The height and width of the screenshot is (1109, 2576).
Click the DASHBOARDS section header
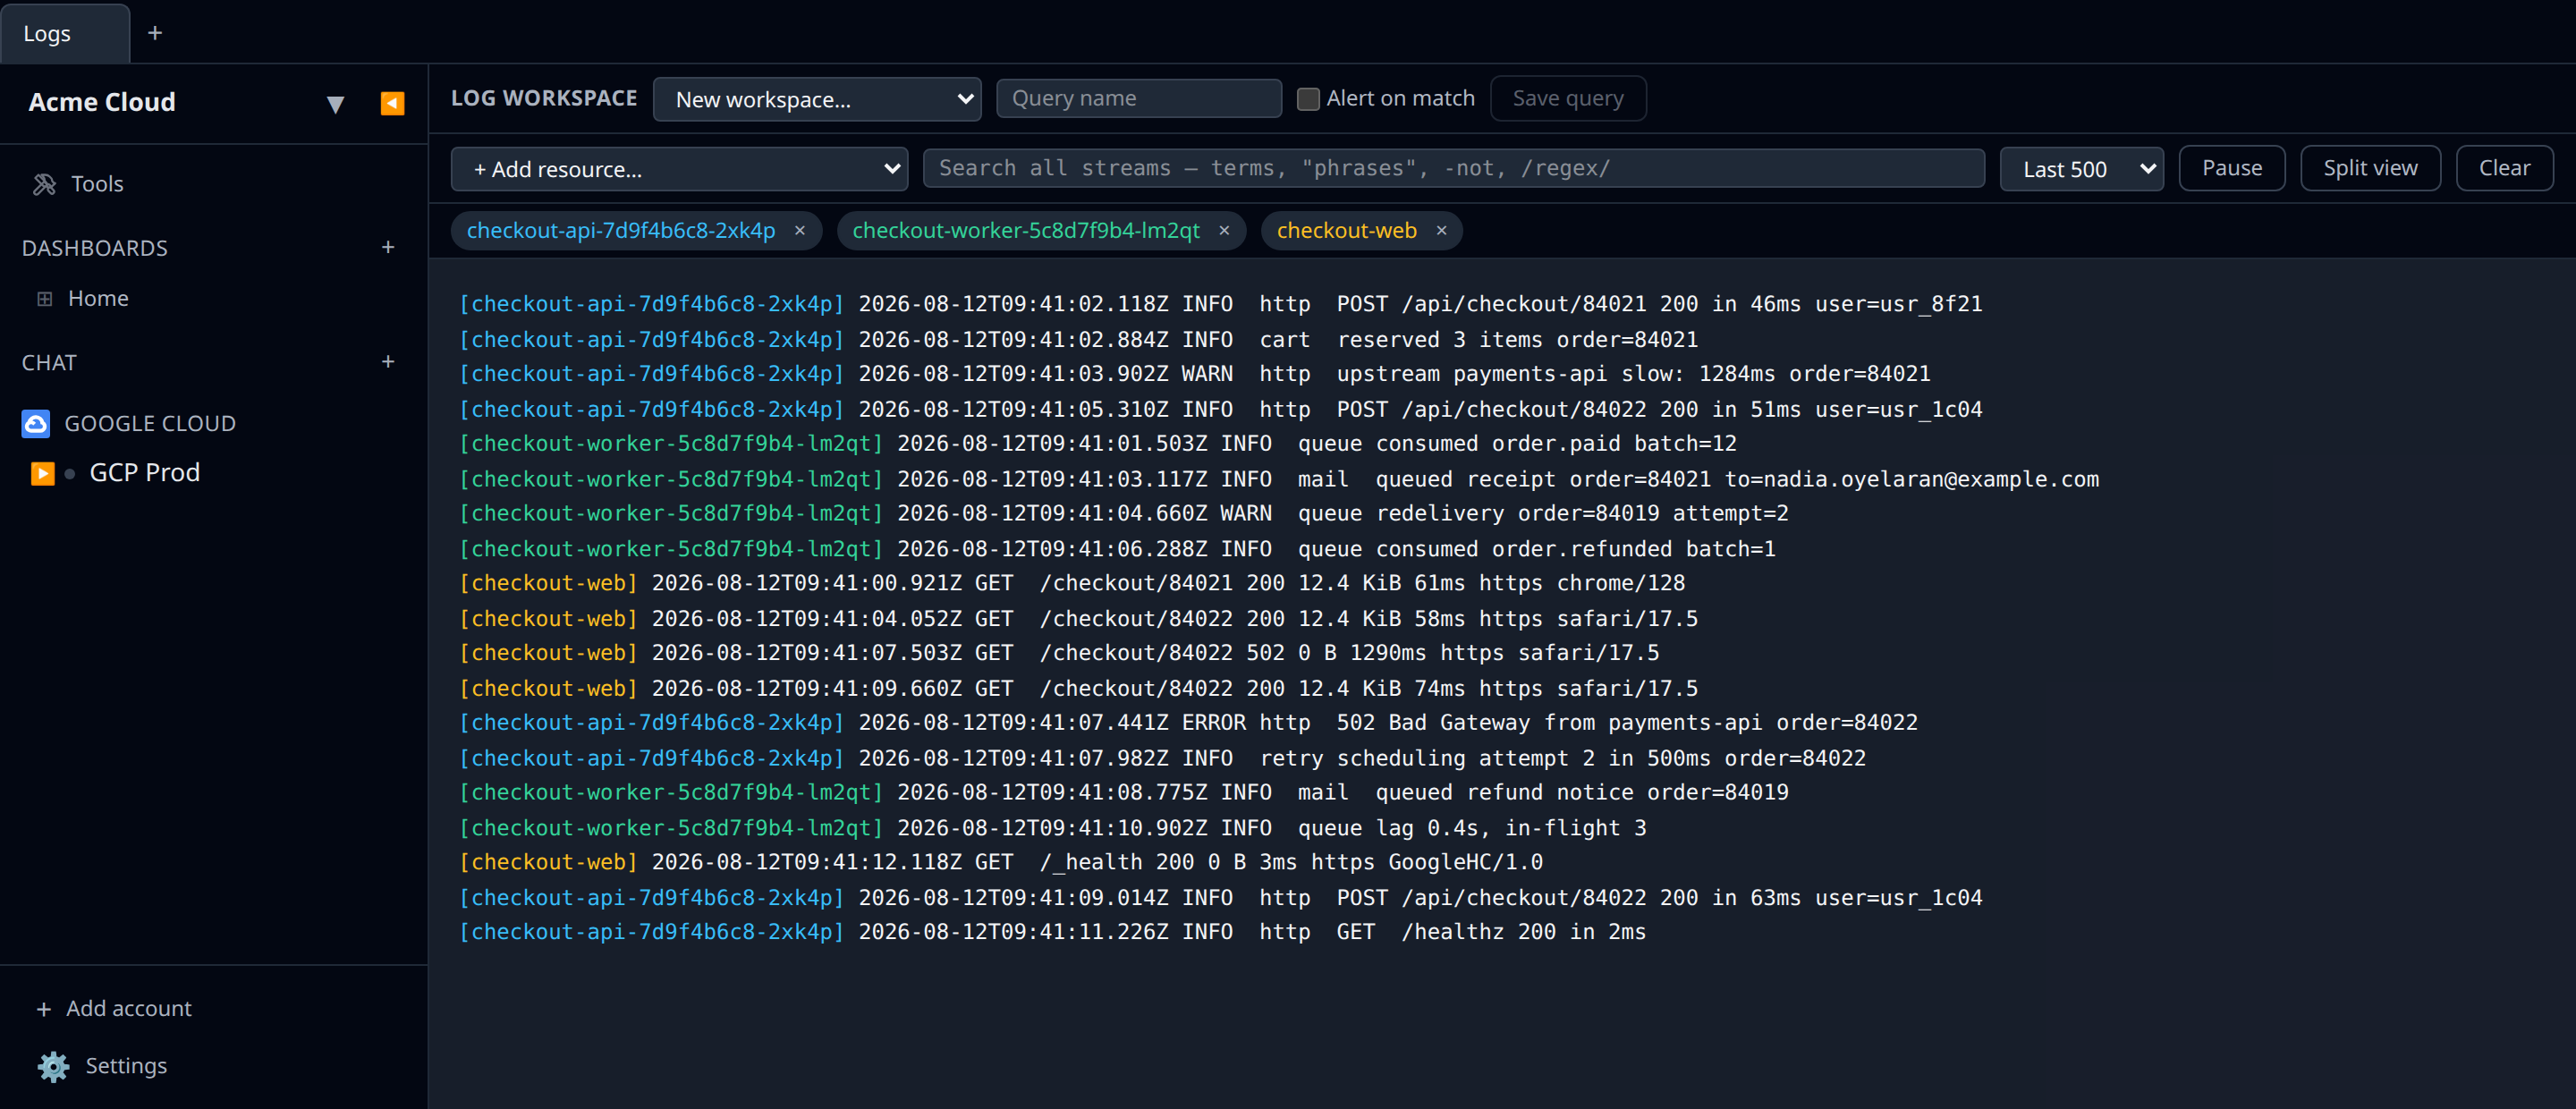[95, 248]
